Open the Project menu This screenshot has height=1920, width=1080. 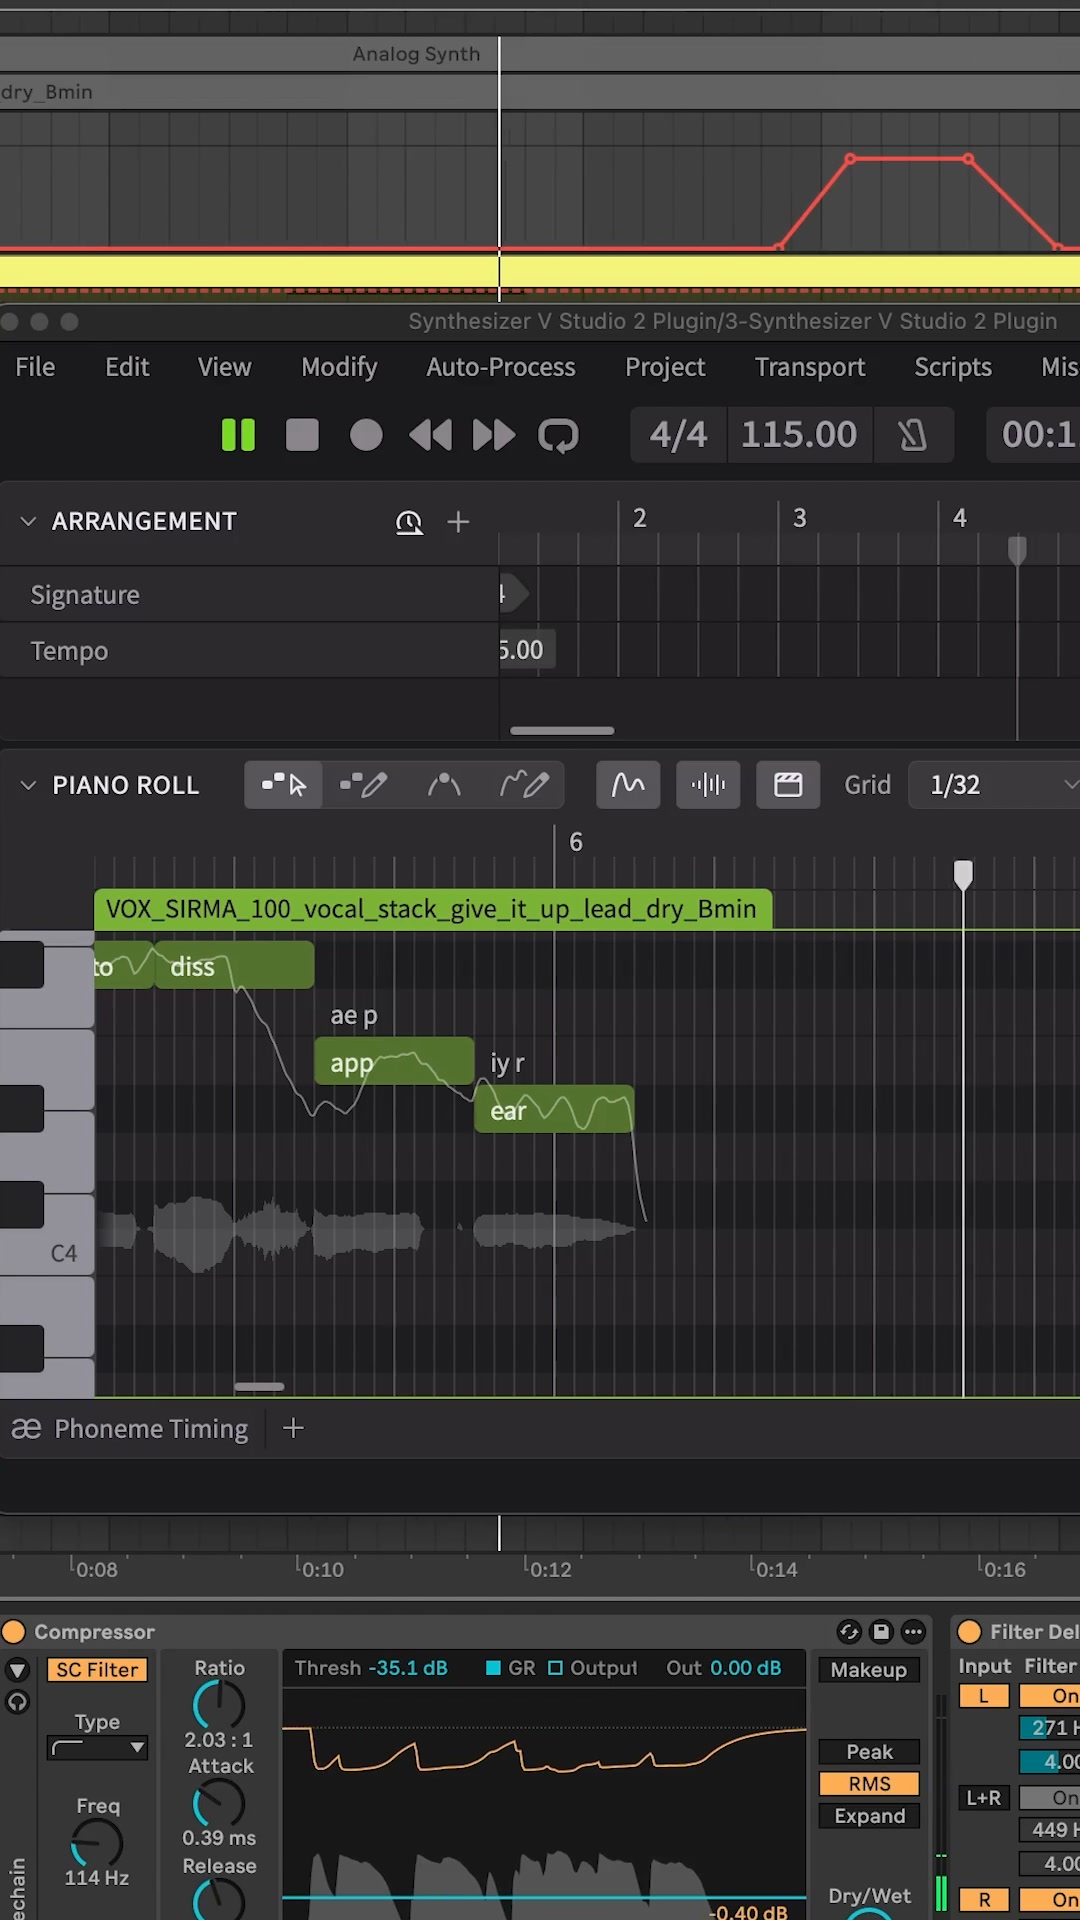click(665, 367)
